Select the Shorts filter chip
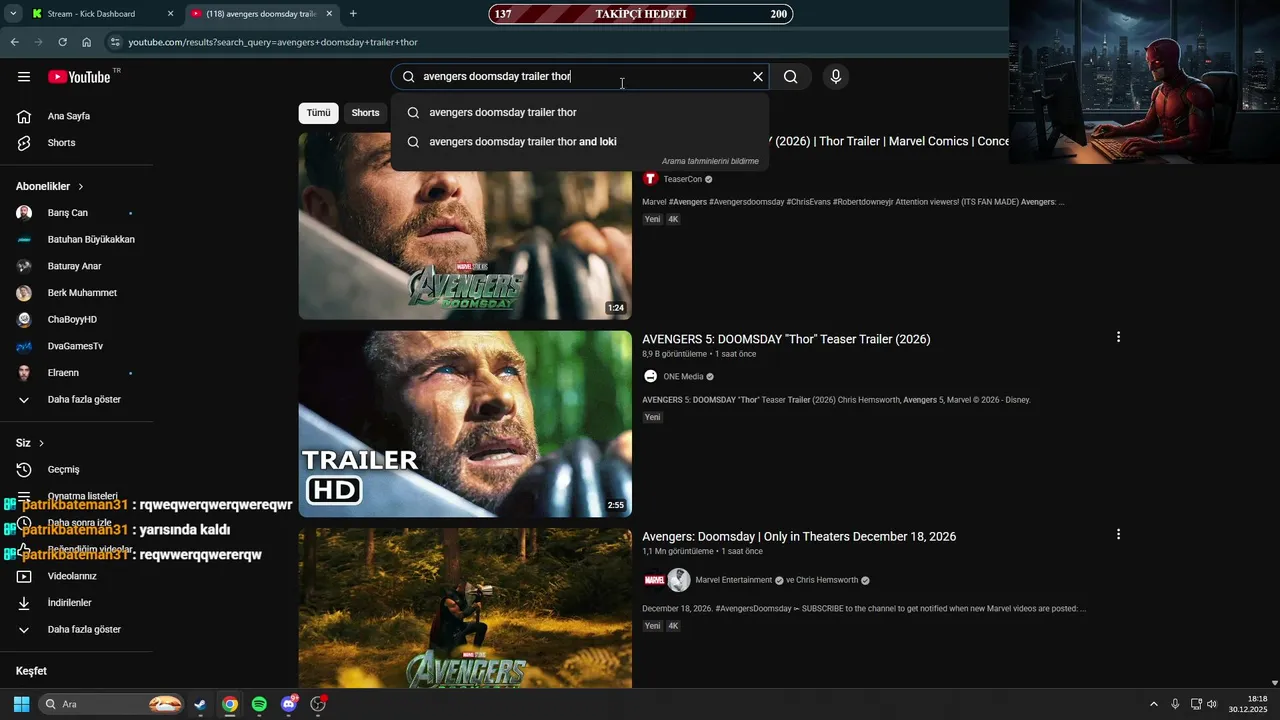The width and height of the screenshot is (1280, 720). point(365,113)
